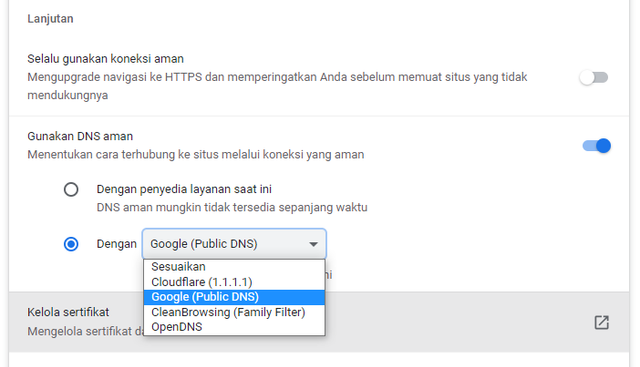Choose Cloudflare (1.1.1.1) from the list
Viewport: 640px width, 367px height.
pos(234,282)
